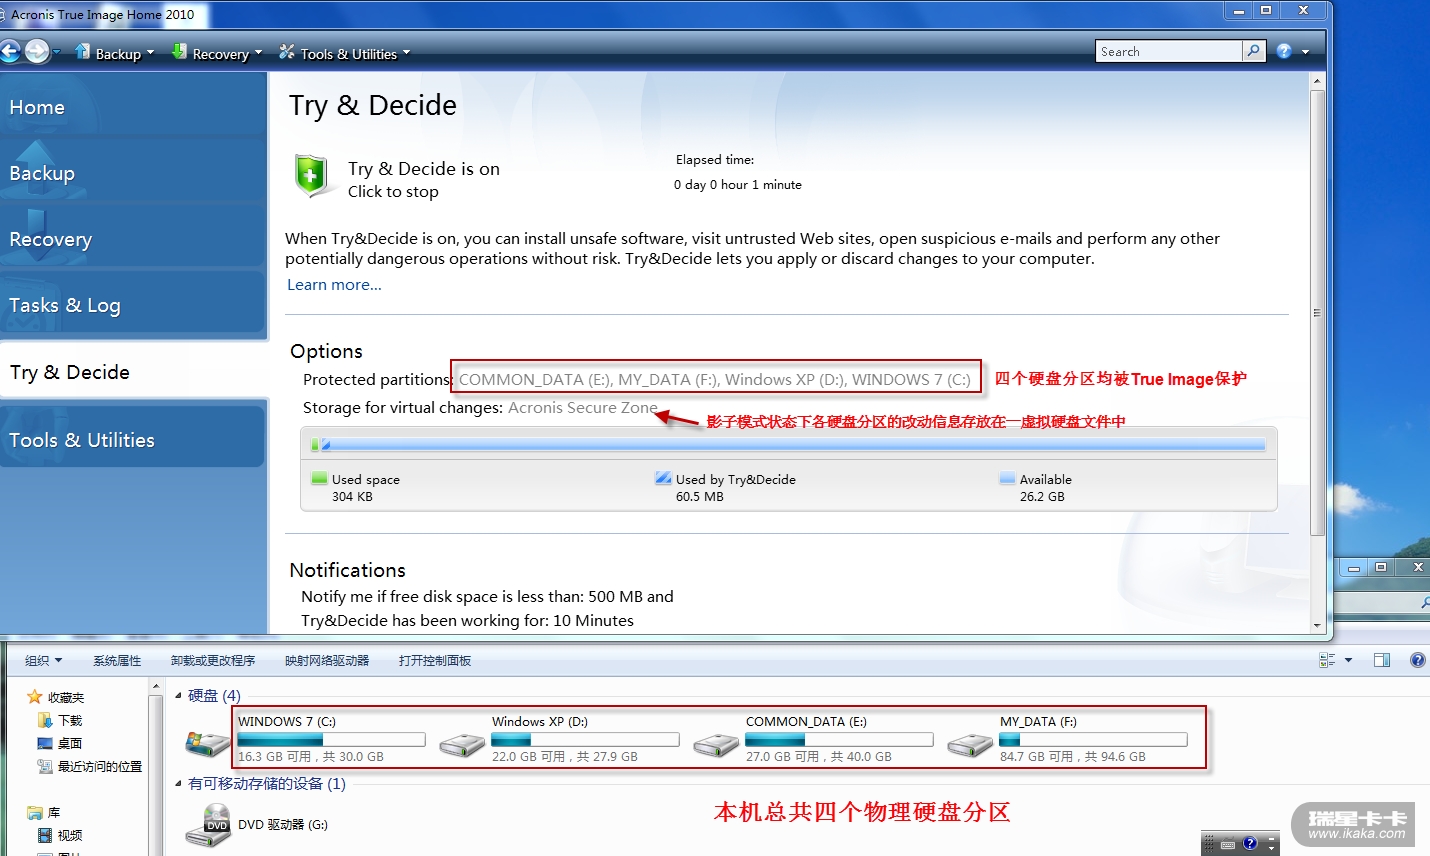This screenshot has height=856, width=1430.
Task: Click the keyboard icon on the language bar
Action: (1228, 844)
